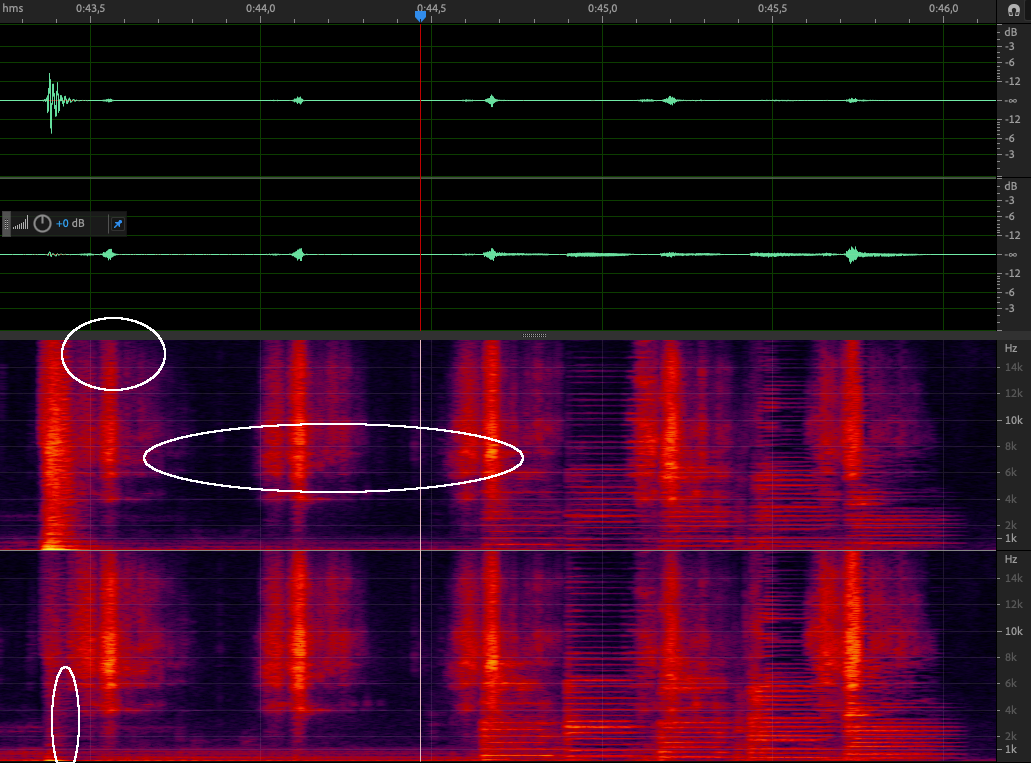Toggle snapping with the magnet icon

1013,9
